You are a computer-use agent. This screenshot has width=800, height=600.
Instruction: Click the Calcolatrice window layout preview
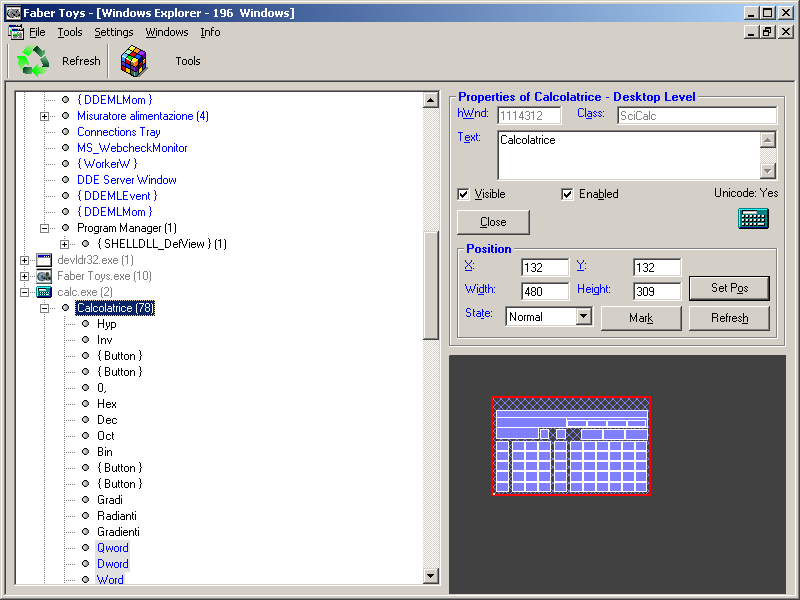[x=571, y=446]
